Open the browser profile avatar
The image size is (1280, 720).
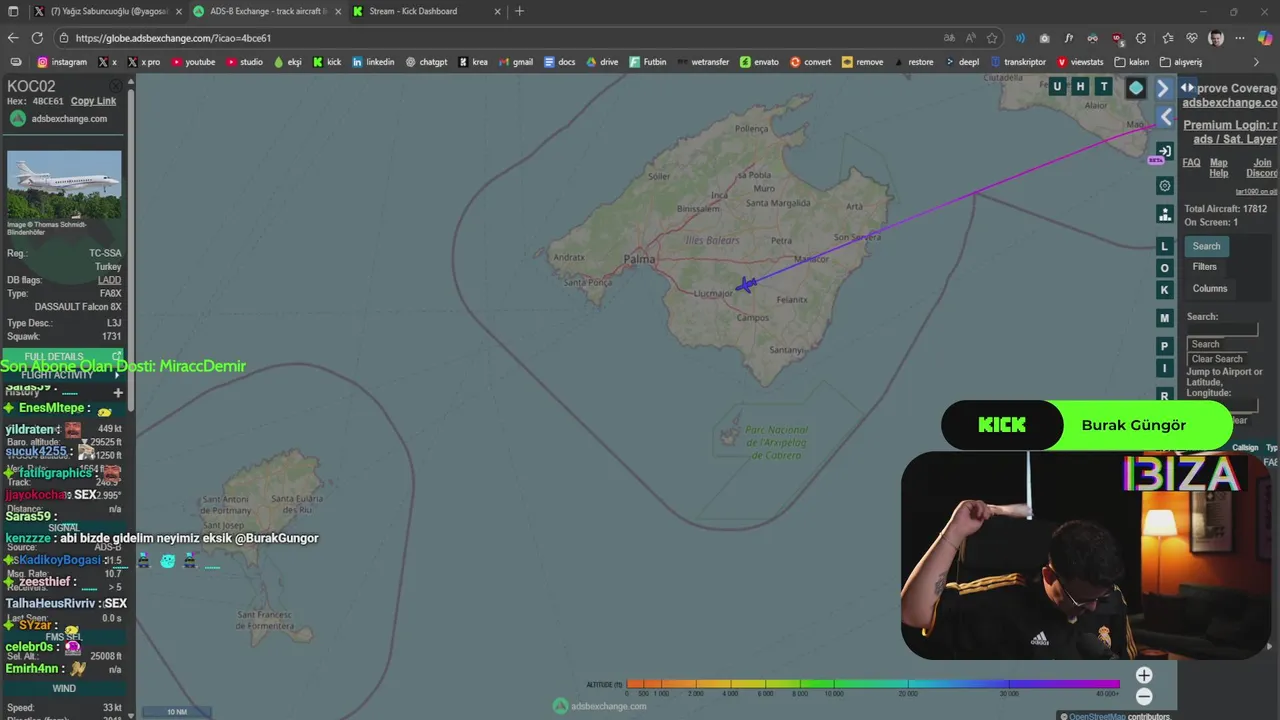point(1216,38)
